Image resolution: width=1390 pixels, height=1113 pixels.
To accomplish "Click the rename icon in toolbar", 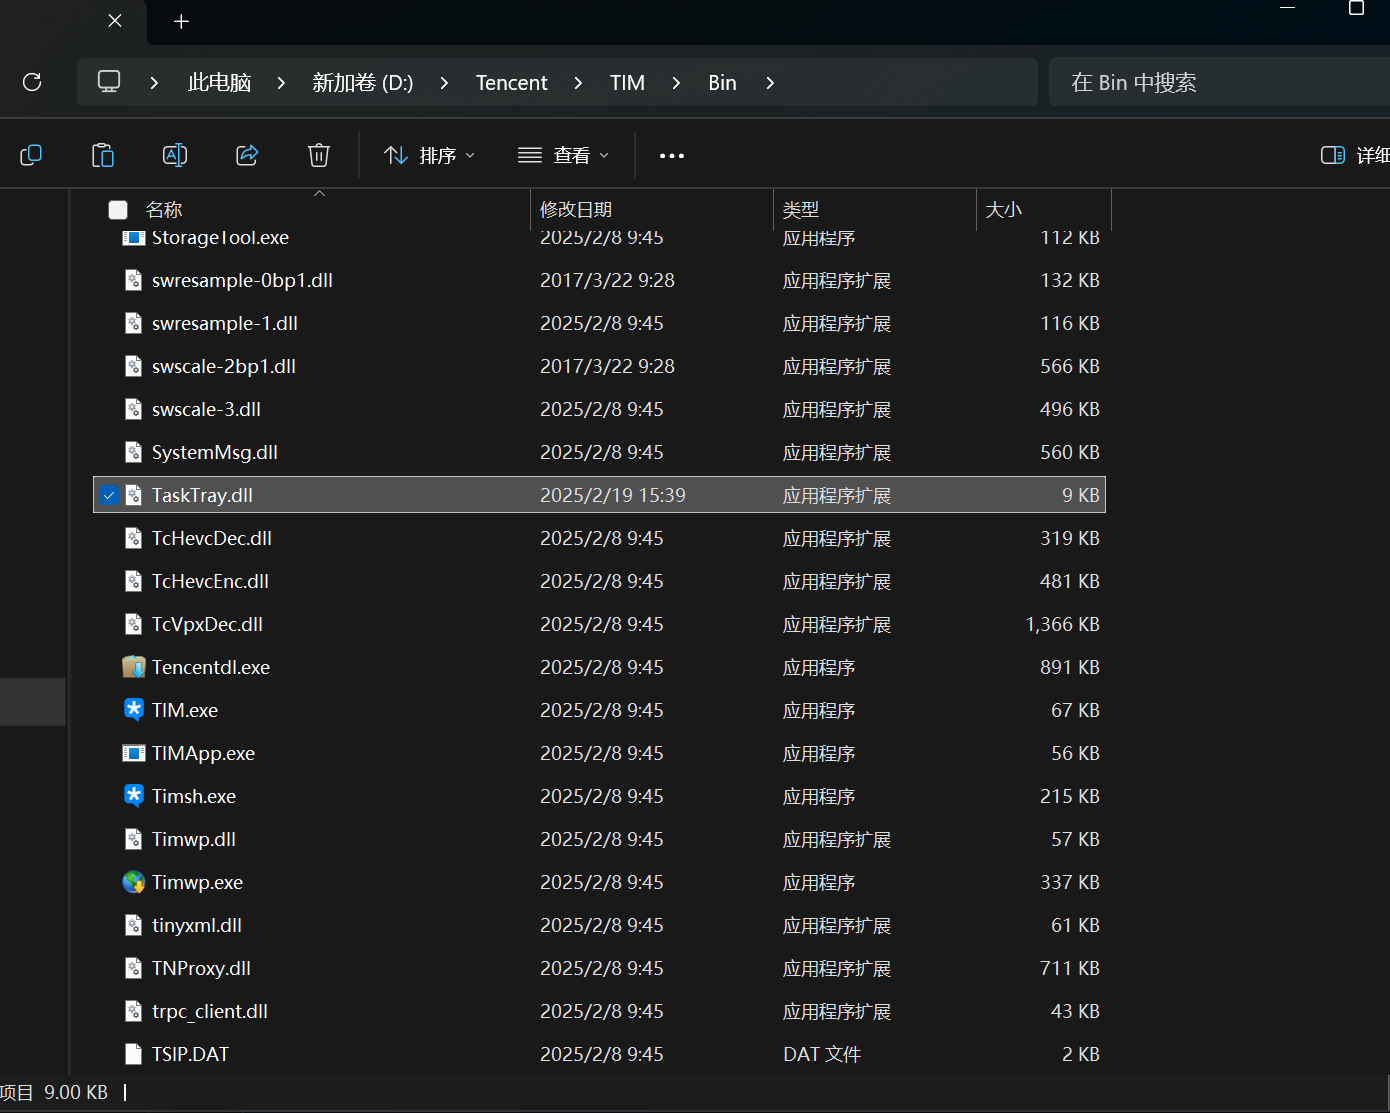I will point(175,155).
